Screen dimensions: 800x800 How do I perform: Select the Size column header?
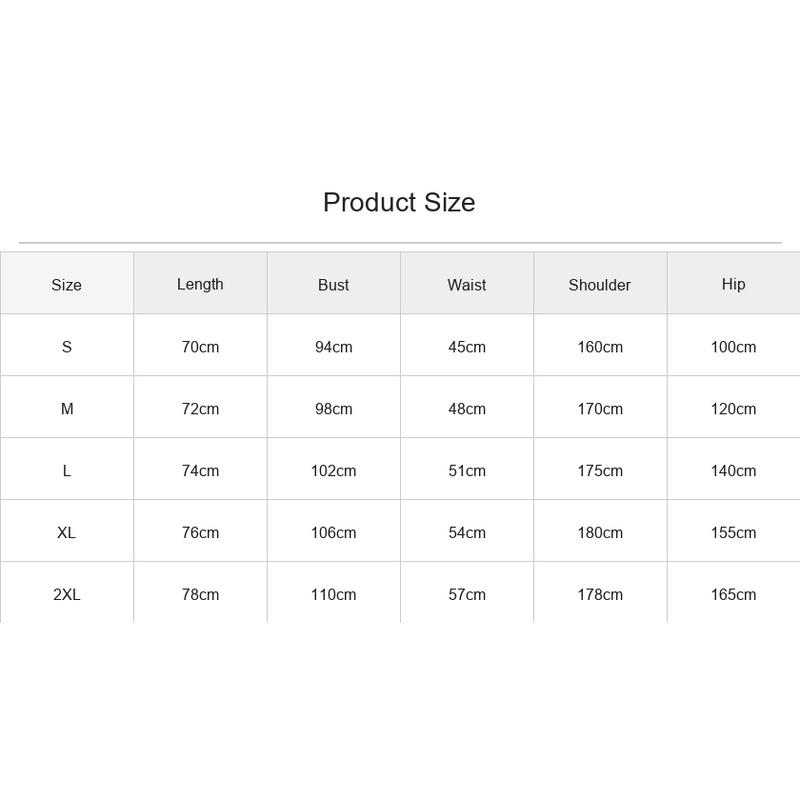66,285
